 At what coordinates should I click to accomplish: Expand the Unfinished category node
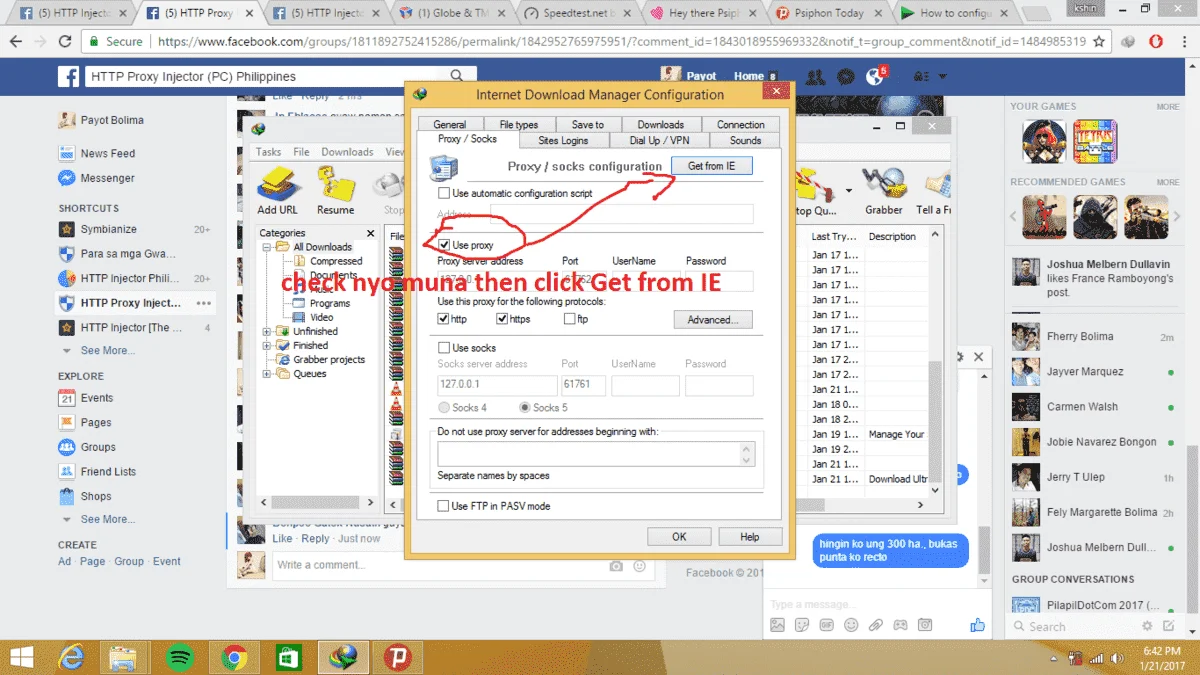tap(267, 331)
